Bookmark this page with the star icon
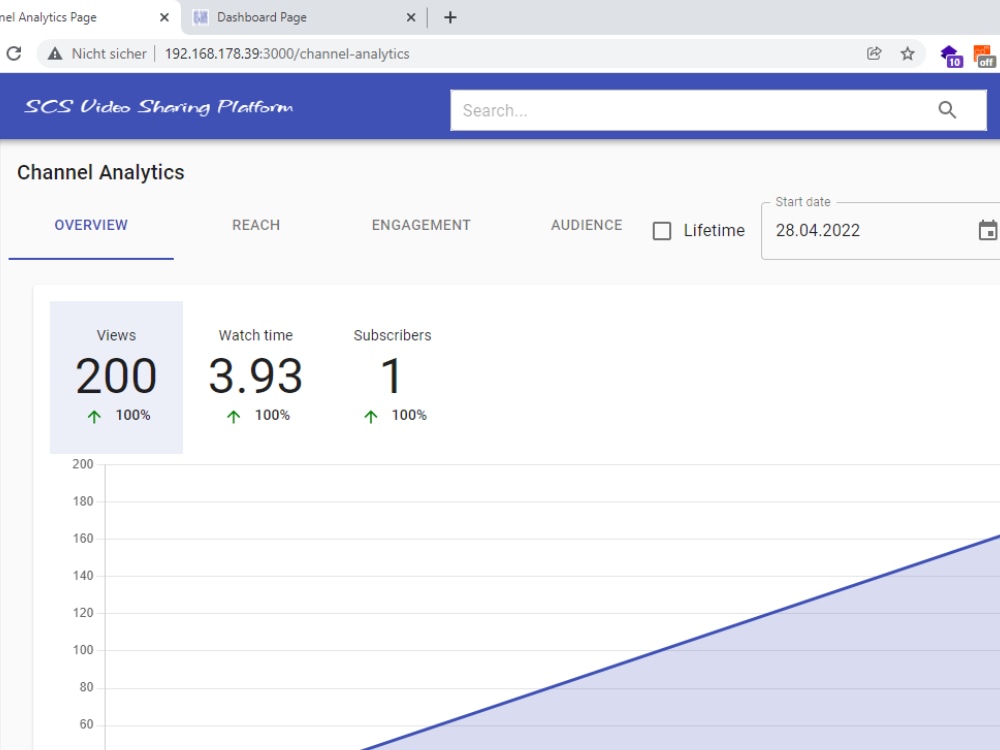Viewport: 1000px width, 750px height. pyautogui.click(x=908, y=54)
